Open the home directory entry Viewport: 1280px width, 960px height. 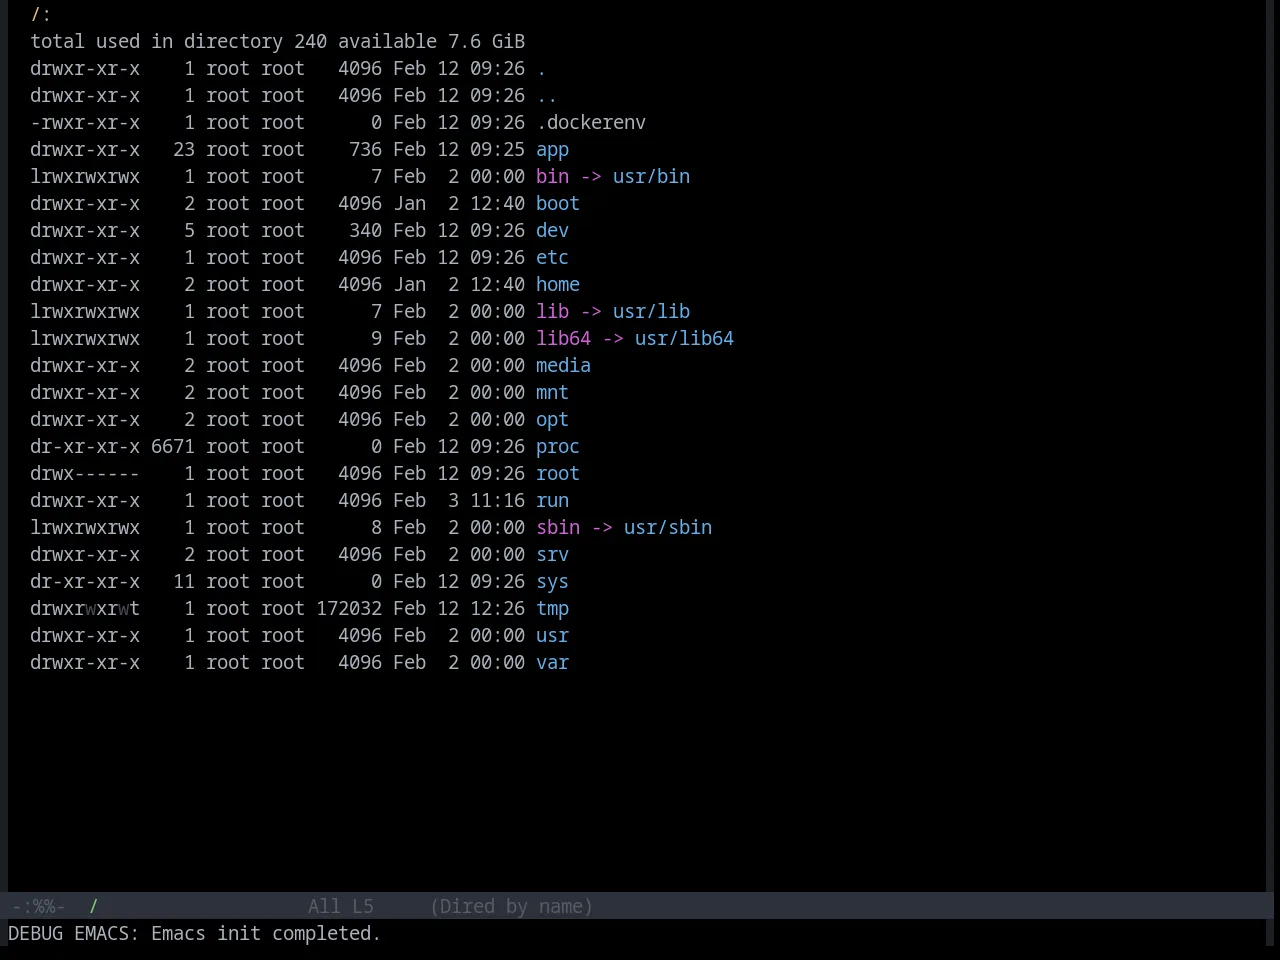tap(558, 284)
